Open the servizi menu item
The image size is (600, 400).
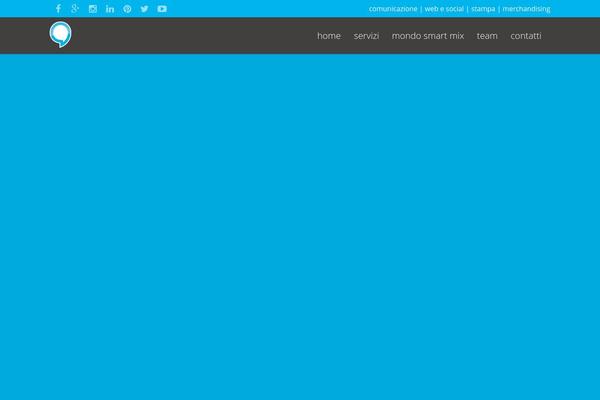[x=366, y=36]
